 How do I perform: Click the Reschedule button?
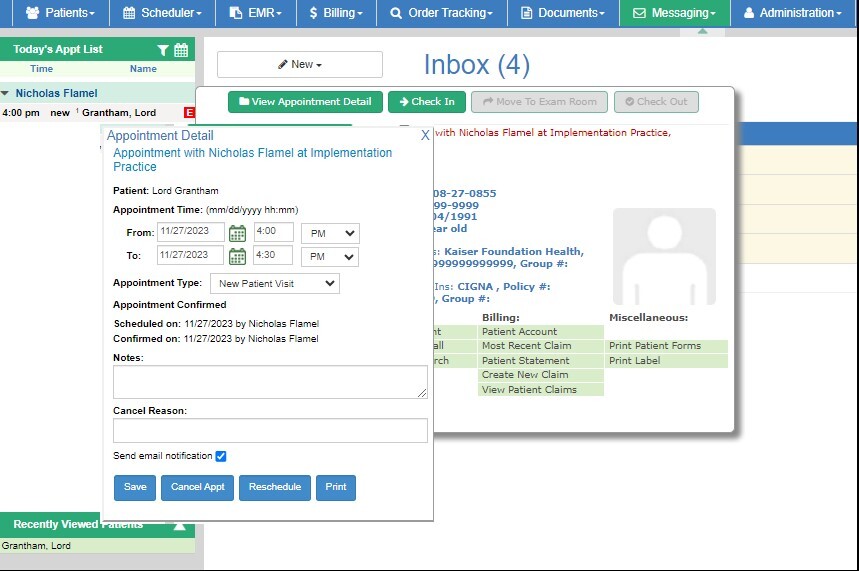coord(275,487)
